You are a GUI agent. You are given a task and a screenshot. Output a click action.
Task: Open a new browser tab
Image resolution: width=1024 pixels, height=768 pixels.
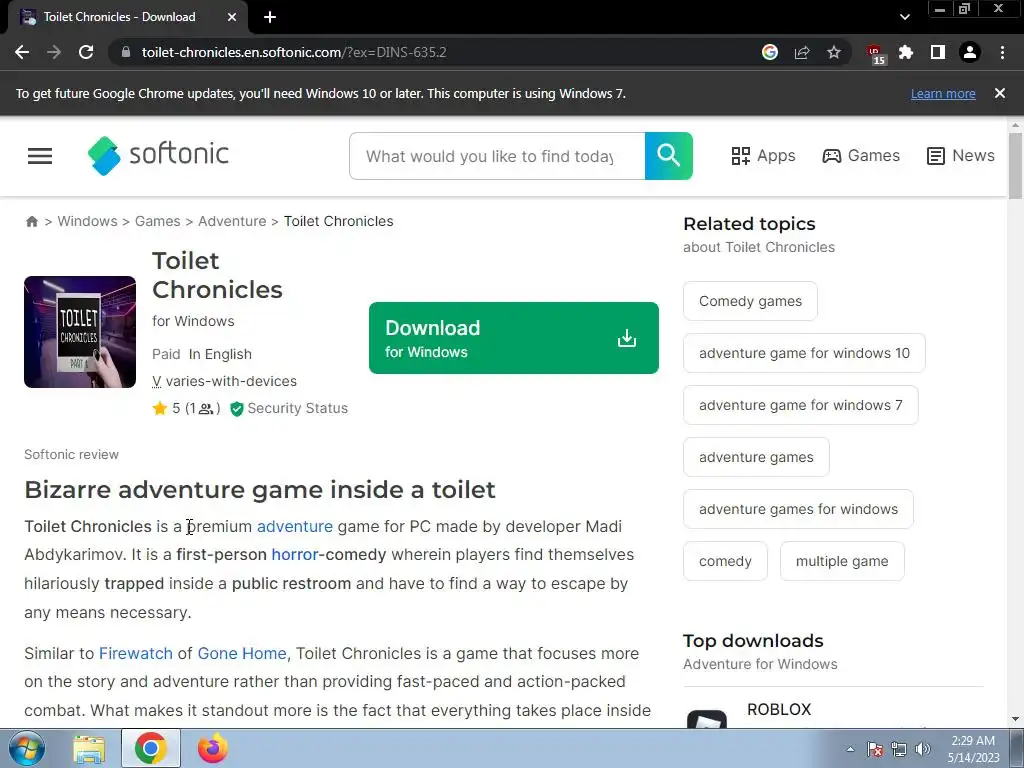(270, 17)
